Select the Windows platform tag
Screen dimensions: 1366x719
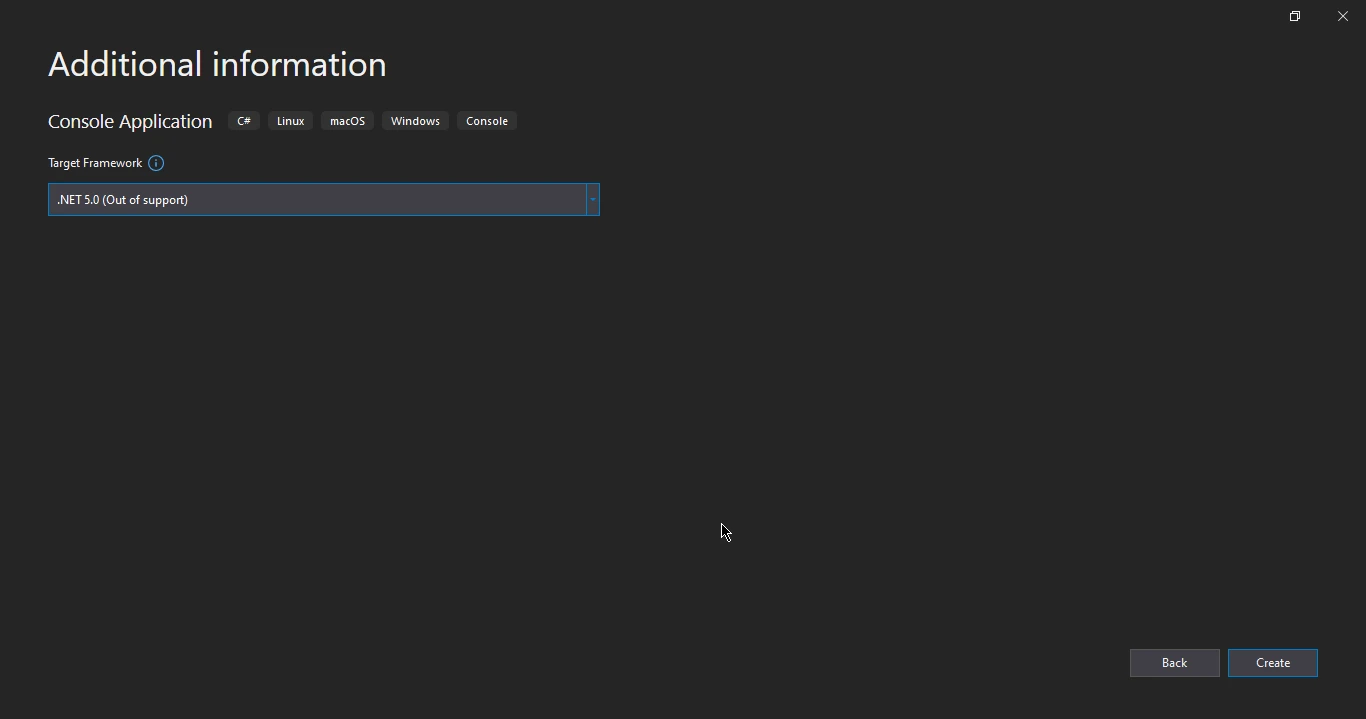pos(415,121)
